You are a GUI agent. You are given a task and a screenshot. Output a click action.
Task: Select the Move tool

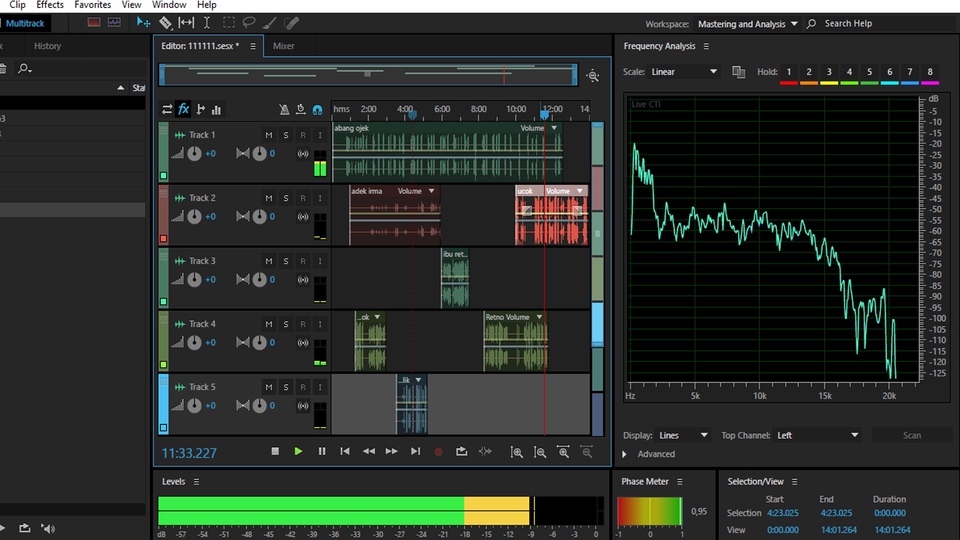point(144,22)
